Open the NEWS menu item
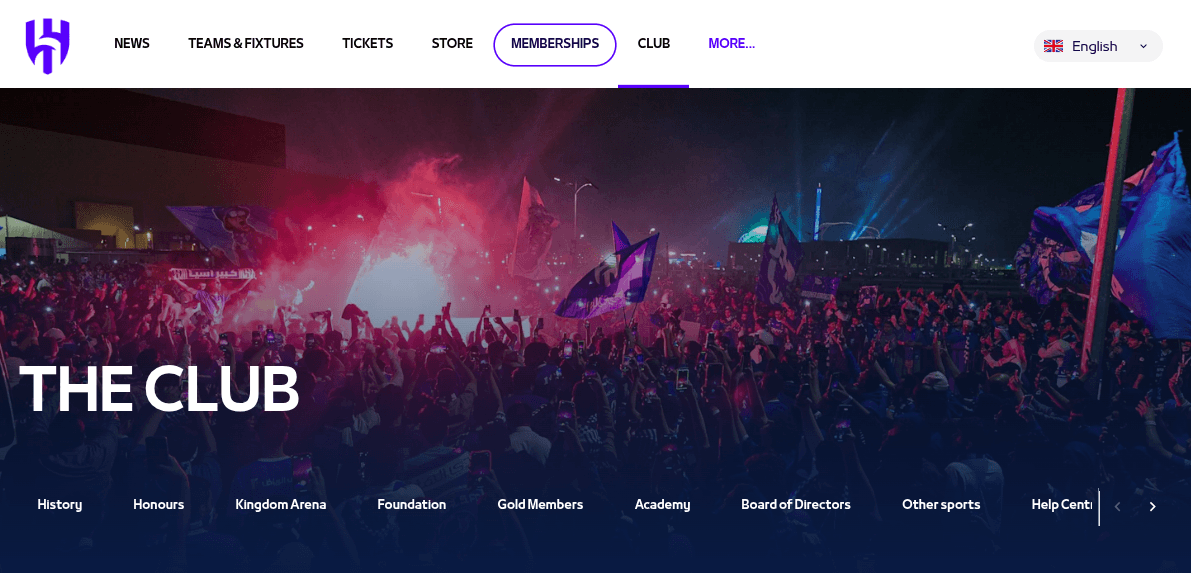Screen dimensions: 1191x573 [x=132, y=44]
